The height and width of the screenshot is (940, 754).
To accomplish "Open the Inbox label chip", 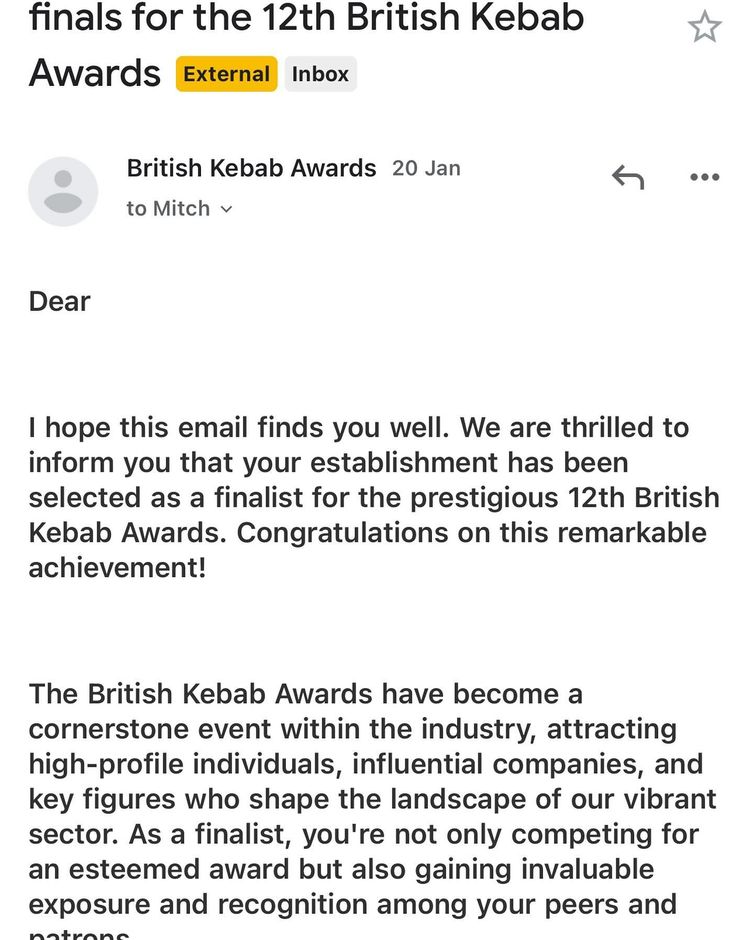I will point(320,73).
